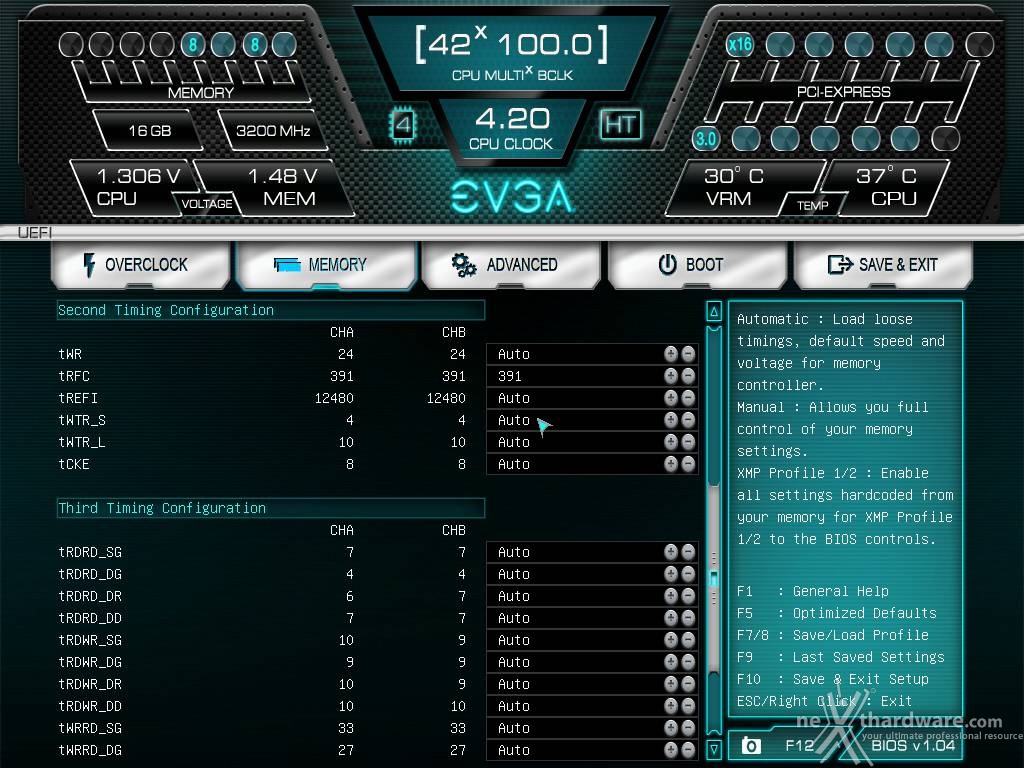The image size is (1024, 768).
Task: Click plus on the tWRRD_SG row
Action: 671,728
